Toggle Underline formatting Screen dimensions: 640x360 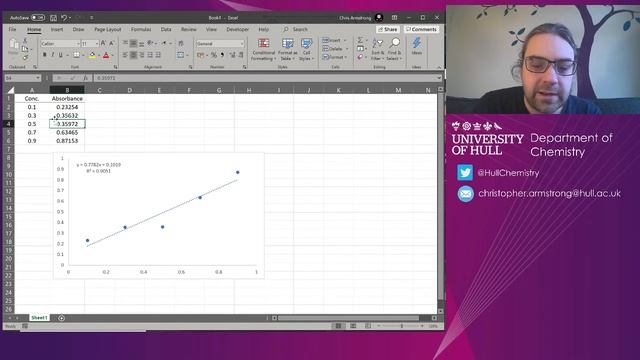61,55
